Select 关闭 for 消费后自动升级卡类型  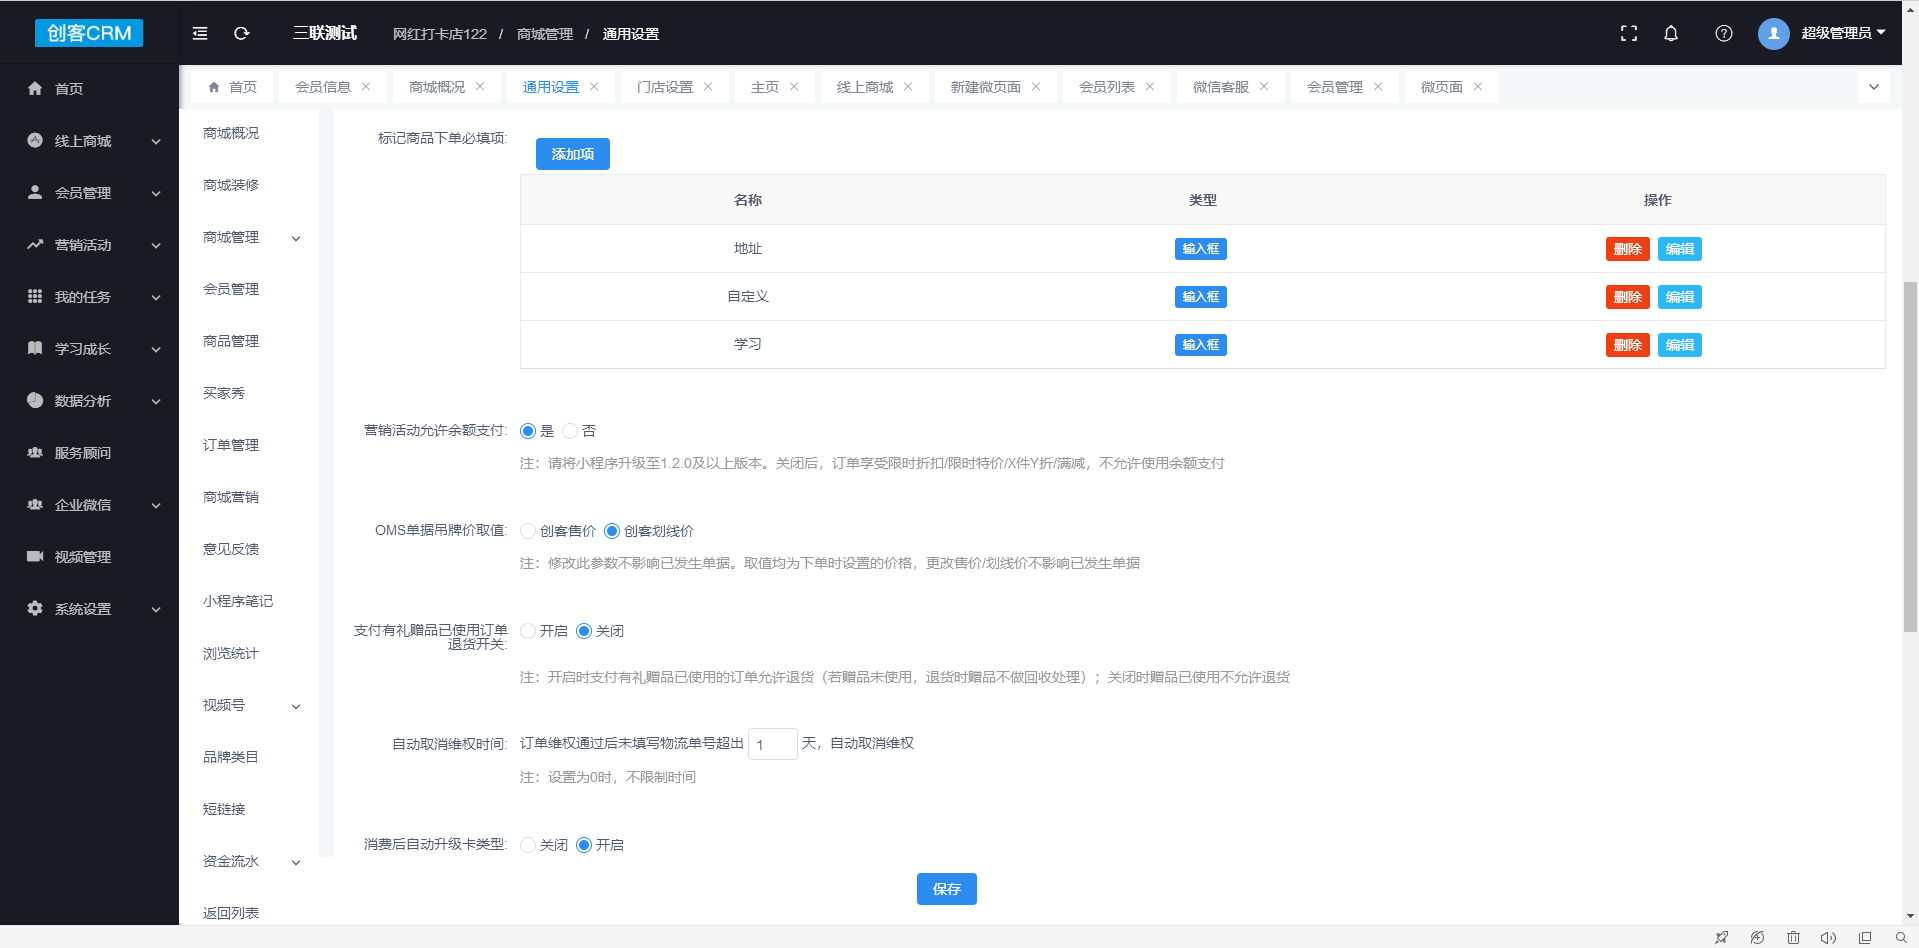point(528,845)
